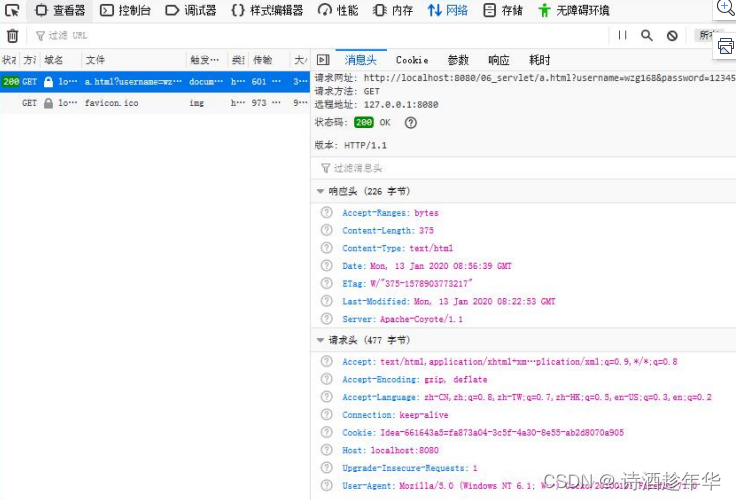Screen dimensions: 736x500
Task: Switch to the 调试器 debugger tab
Action: [191, 10]
